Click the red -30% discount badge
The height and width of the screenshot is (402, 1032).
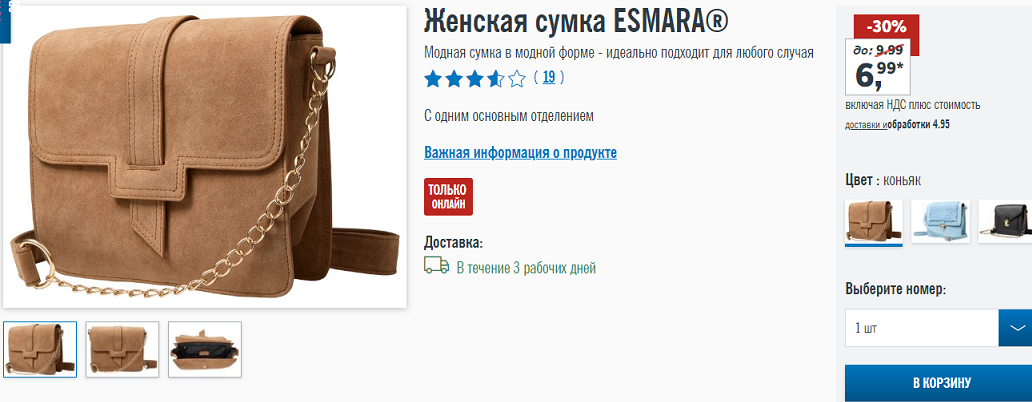tap(886, 27)
